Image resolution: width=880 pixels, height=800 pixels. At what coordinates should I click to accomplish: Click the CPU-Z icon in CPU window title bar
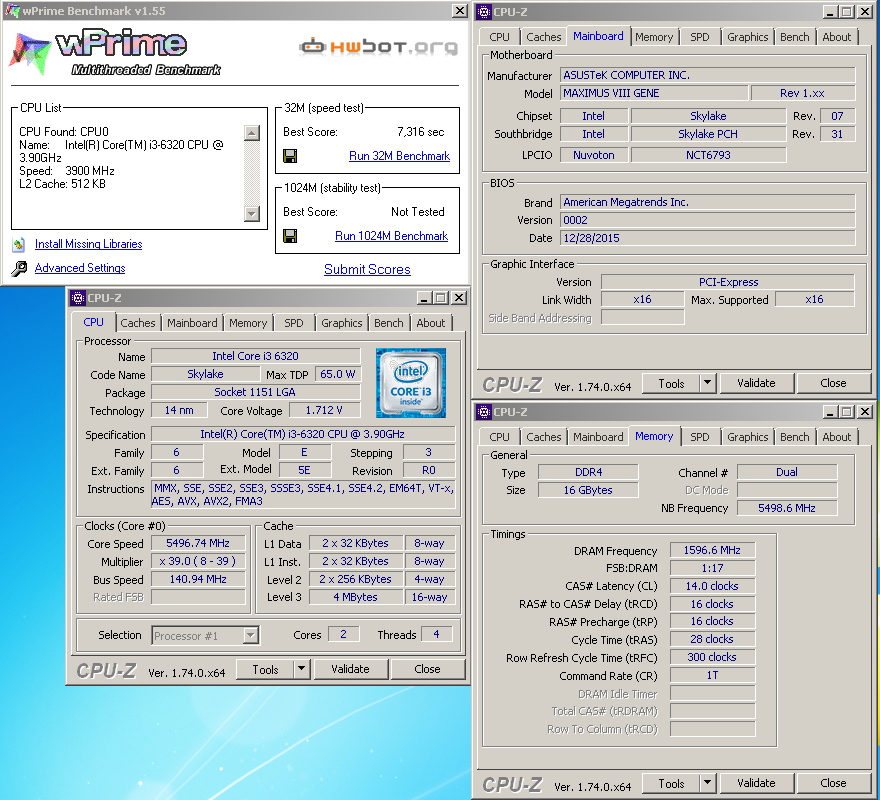pyautogui.click(x=77, y=298)
